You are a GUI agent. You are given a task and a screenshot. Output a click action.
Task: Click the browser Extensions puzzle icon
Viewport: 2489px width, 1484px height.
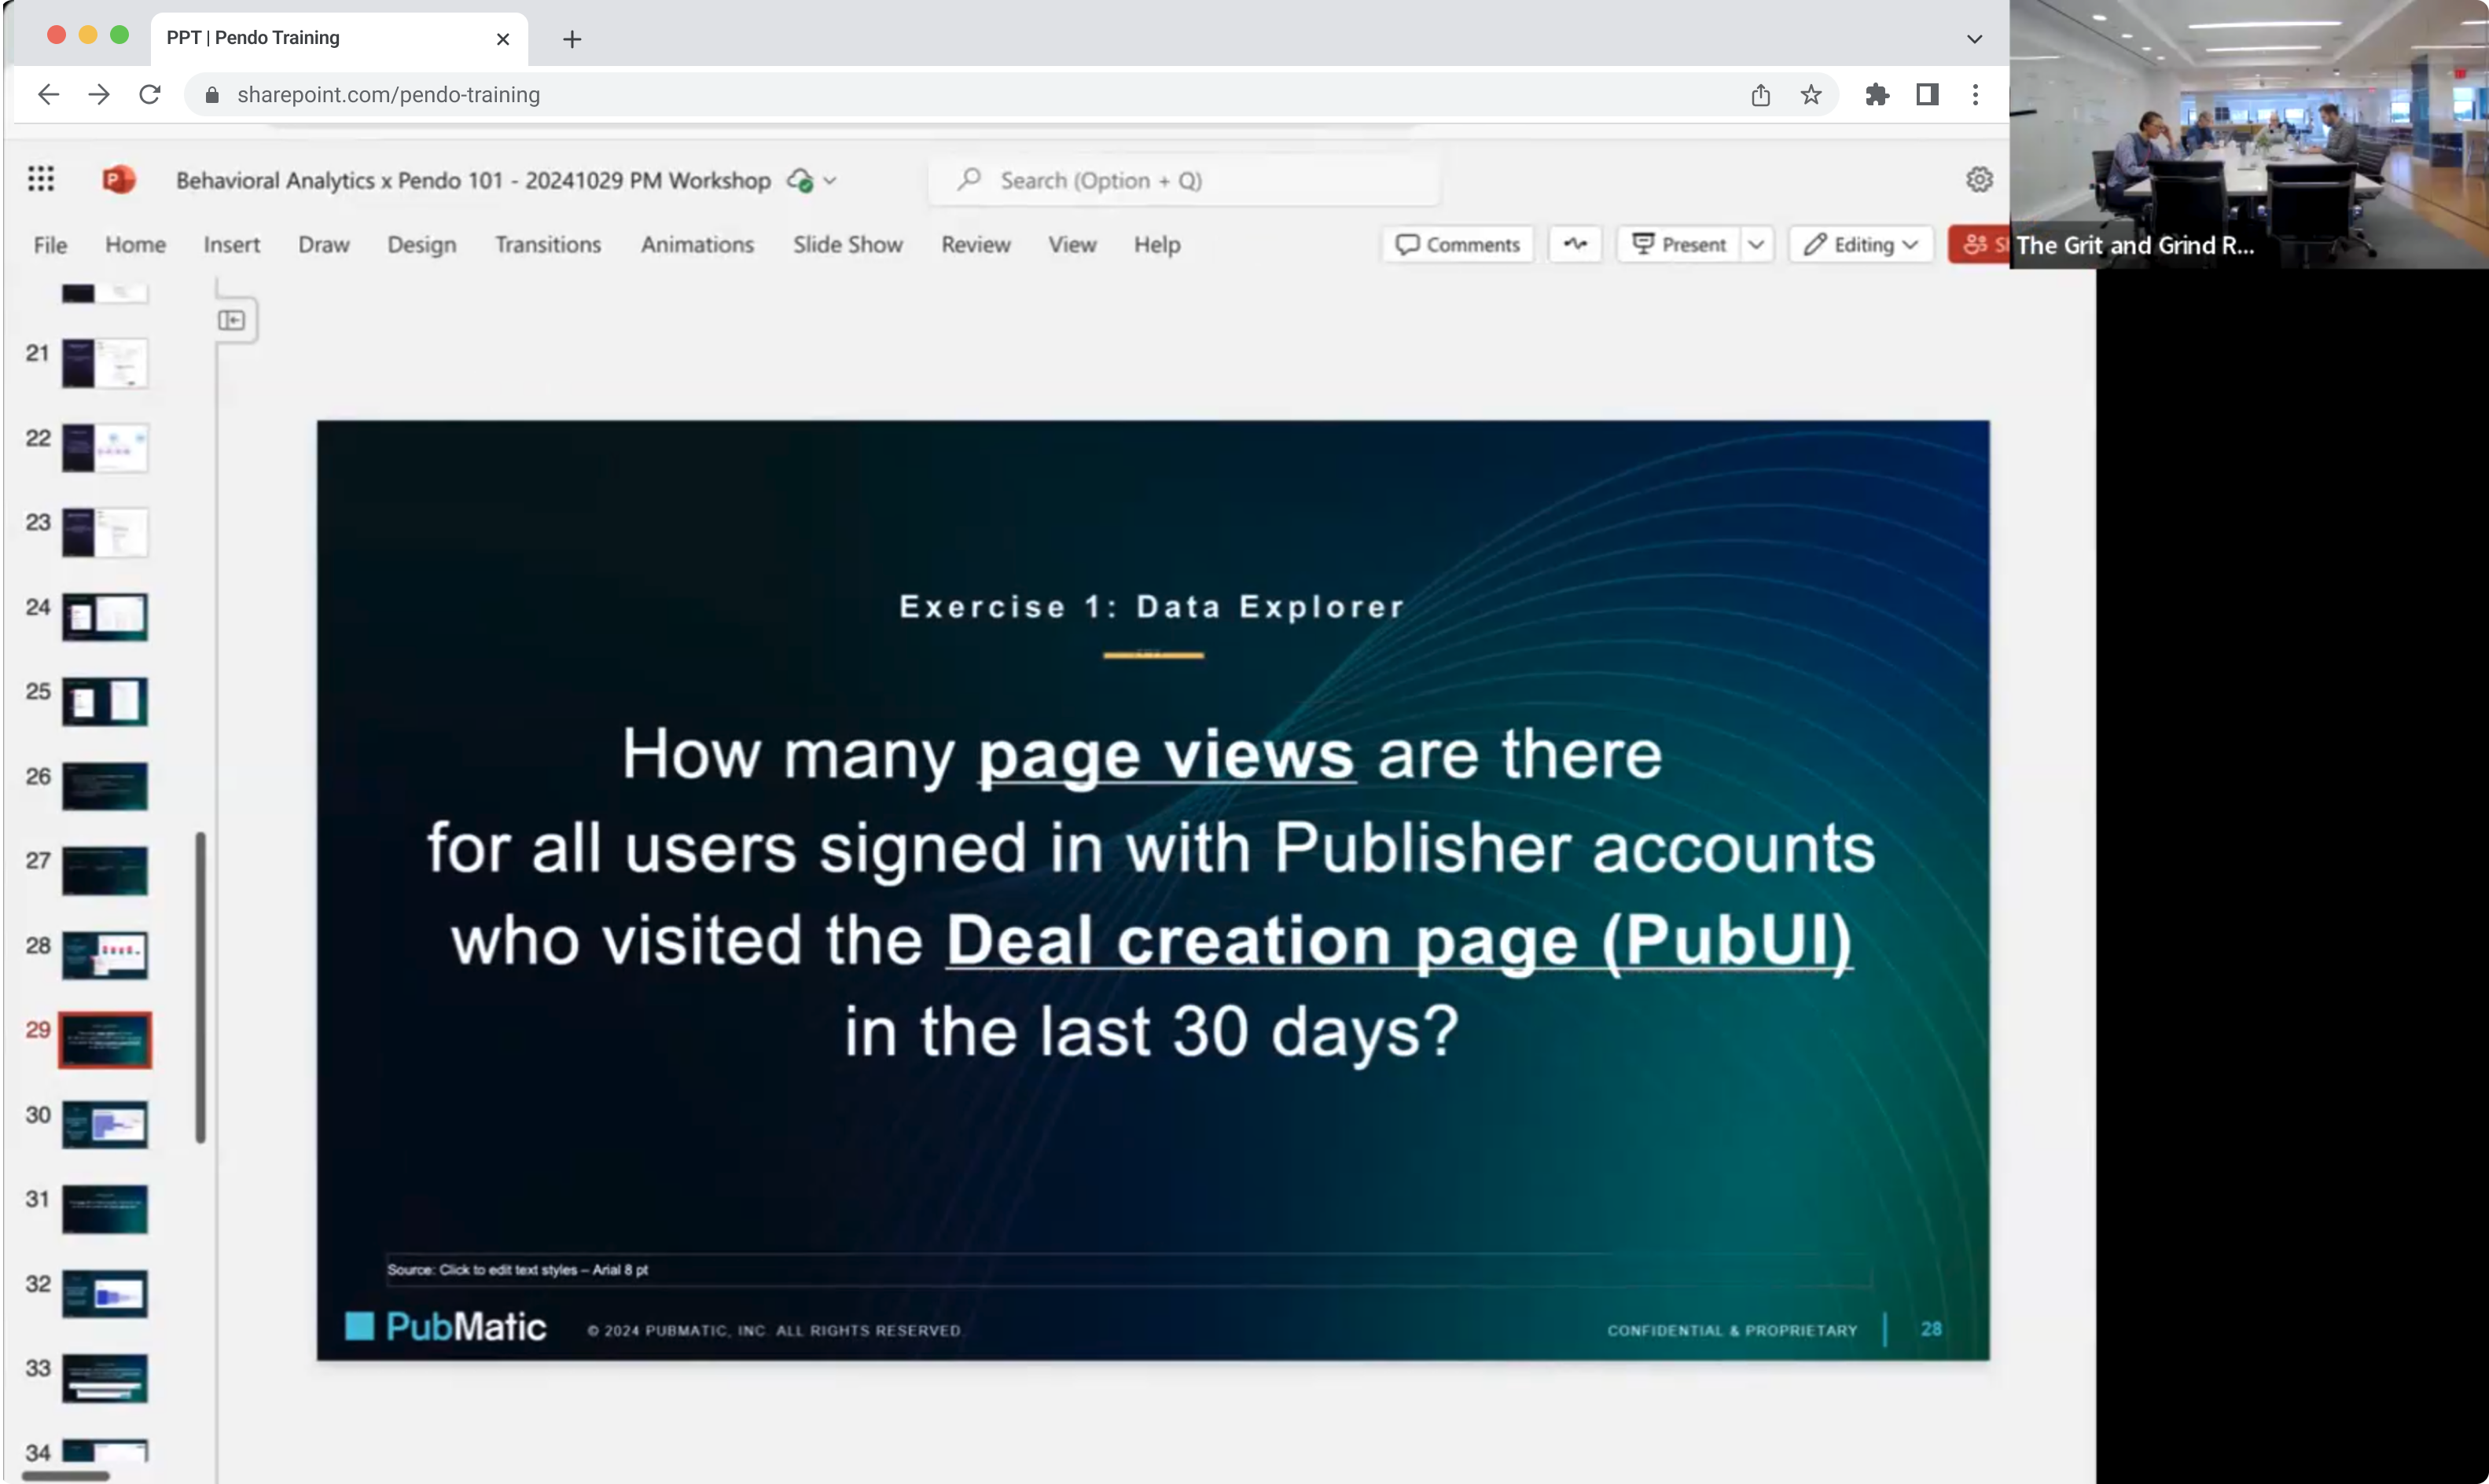(x=1877, y=95)
